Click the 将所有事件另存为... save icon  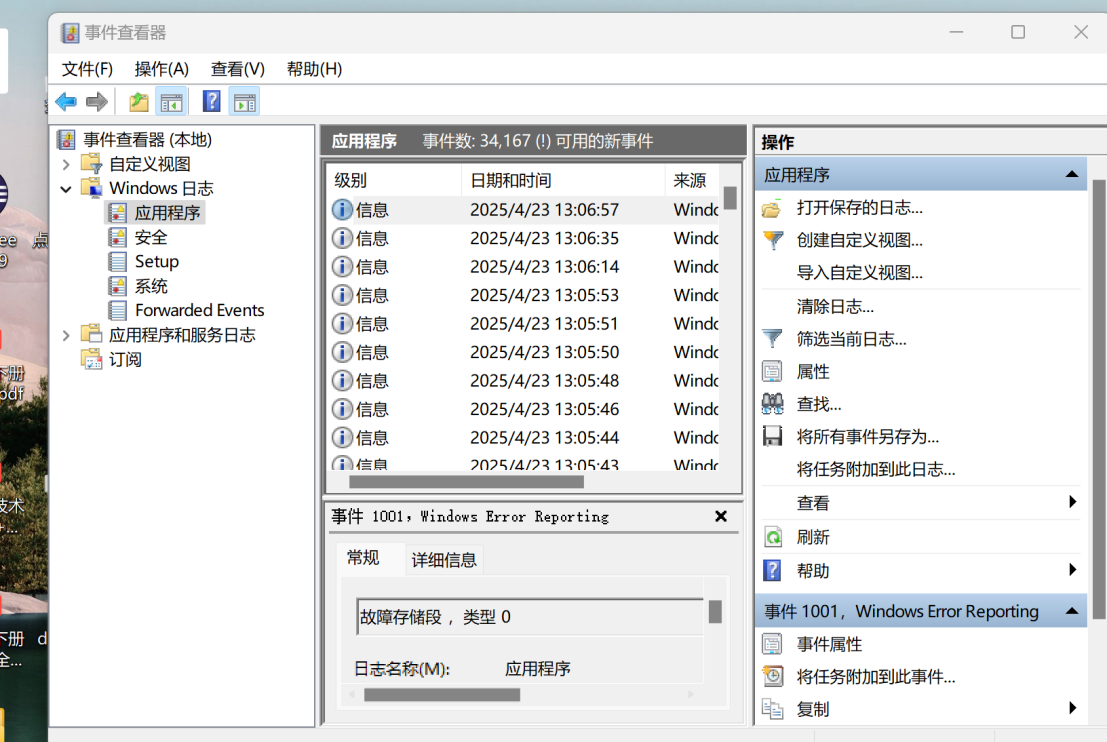(x=772, y=437)
